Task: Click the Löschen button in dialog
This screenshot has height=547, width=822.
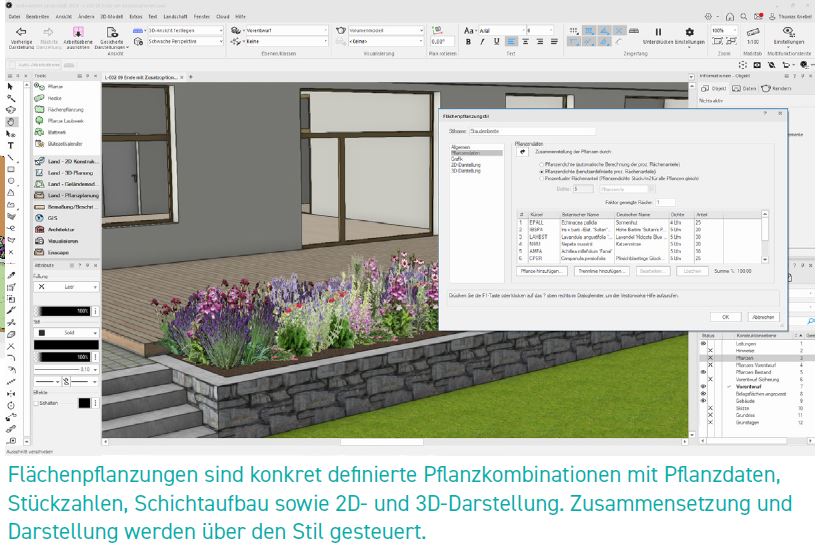Action: [x=692, y=271]
